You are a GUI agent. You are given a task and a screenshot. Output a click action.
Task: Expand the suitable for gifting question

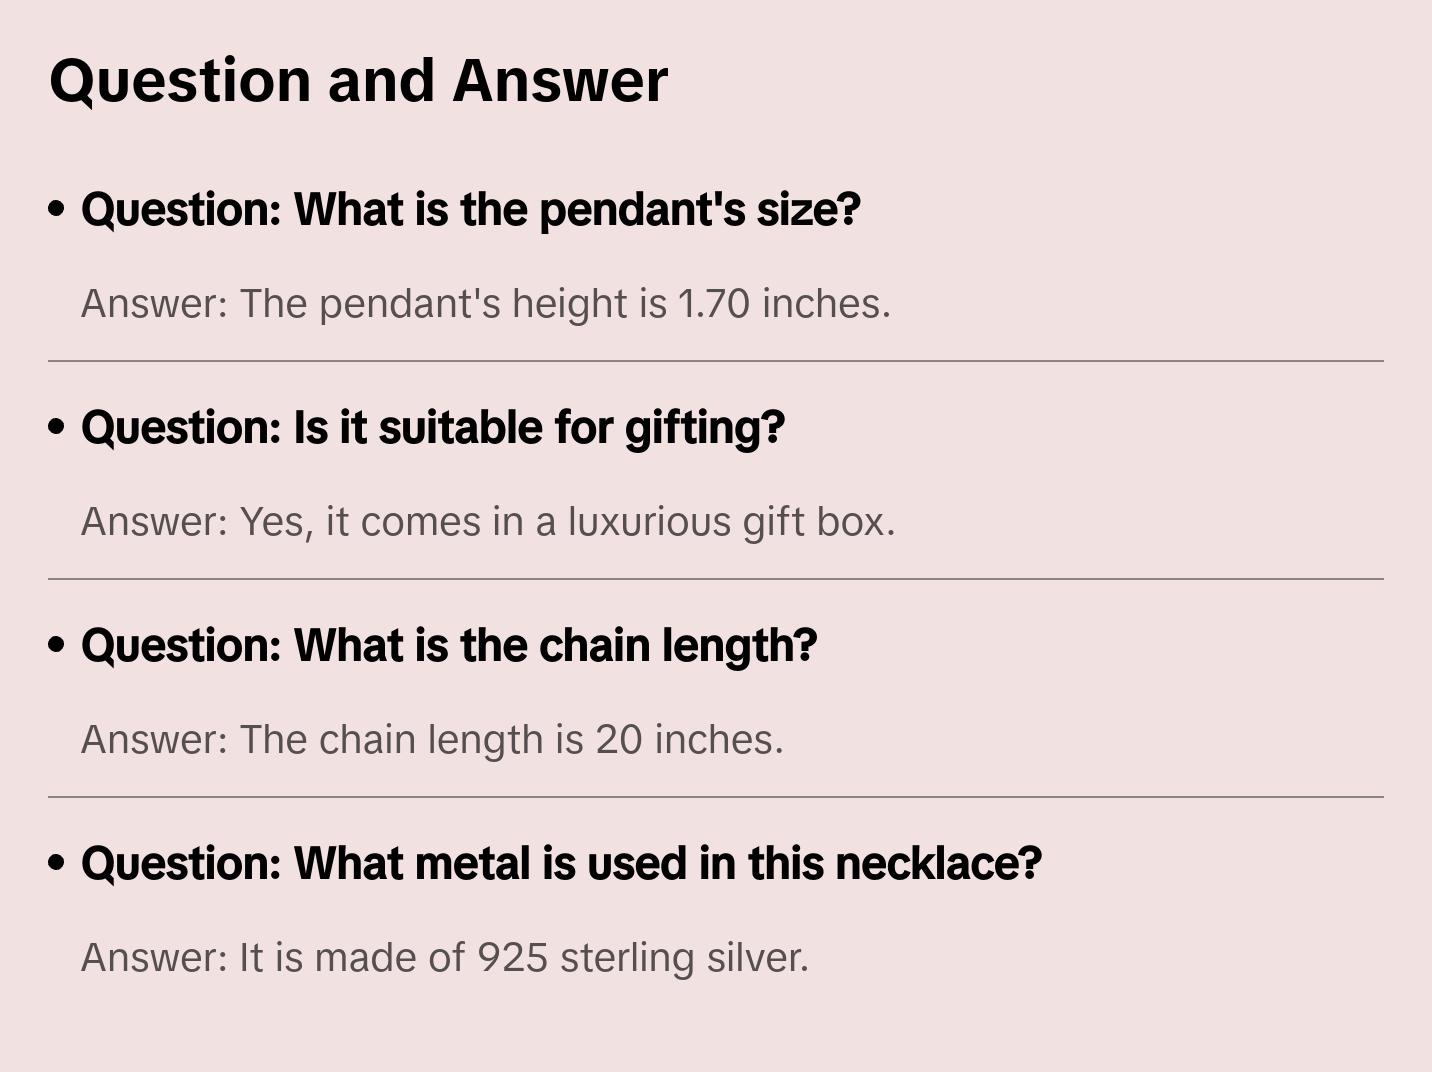point(432,427)
